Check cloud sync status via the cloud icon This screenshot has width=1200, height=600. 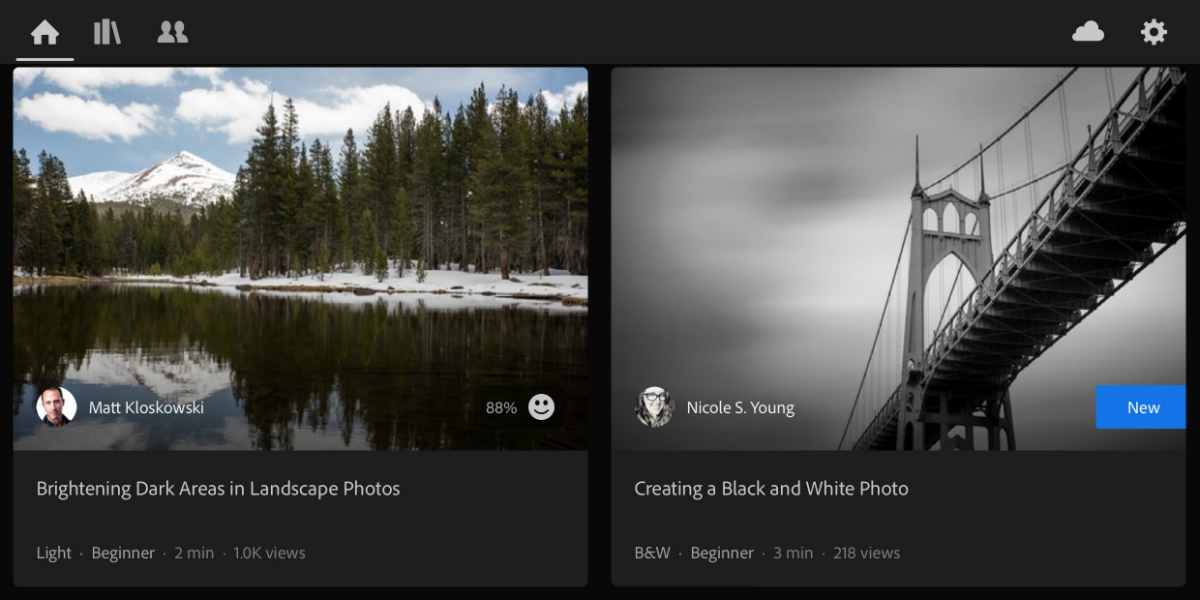click(x=1089, y=31)
